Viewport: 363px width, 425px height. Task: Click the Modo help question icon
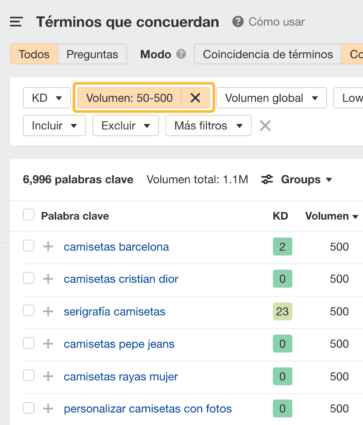tap(181, 54)
